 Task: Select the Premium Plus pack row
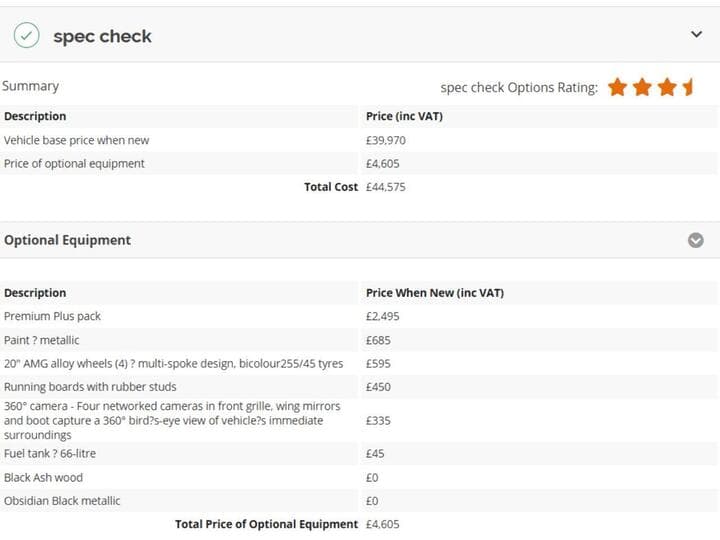tap(358, 316)
